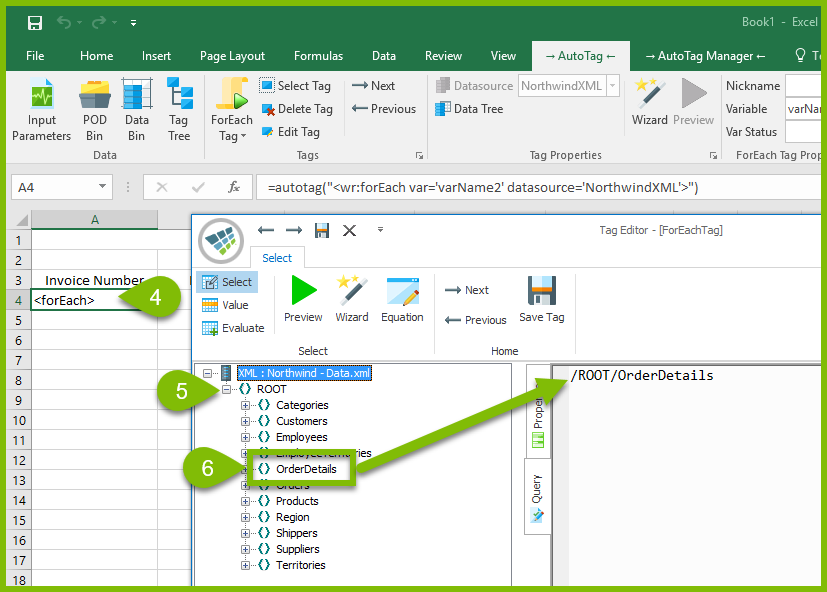The image size is (827, 592).
Task: Open the AutoTag Manager tab
Action: pyautogui.click(x=705, y=56)
